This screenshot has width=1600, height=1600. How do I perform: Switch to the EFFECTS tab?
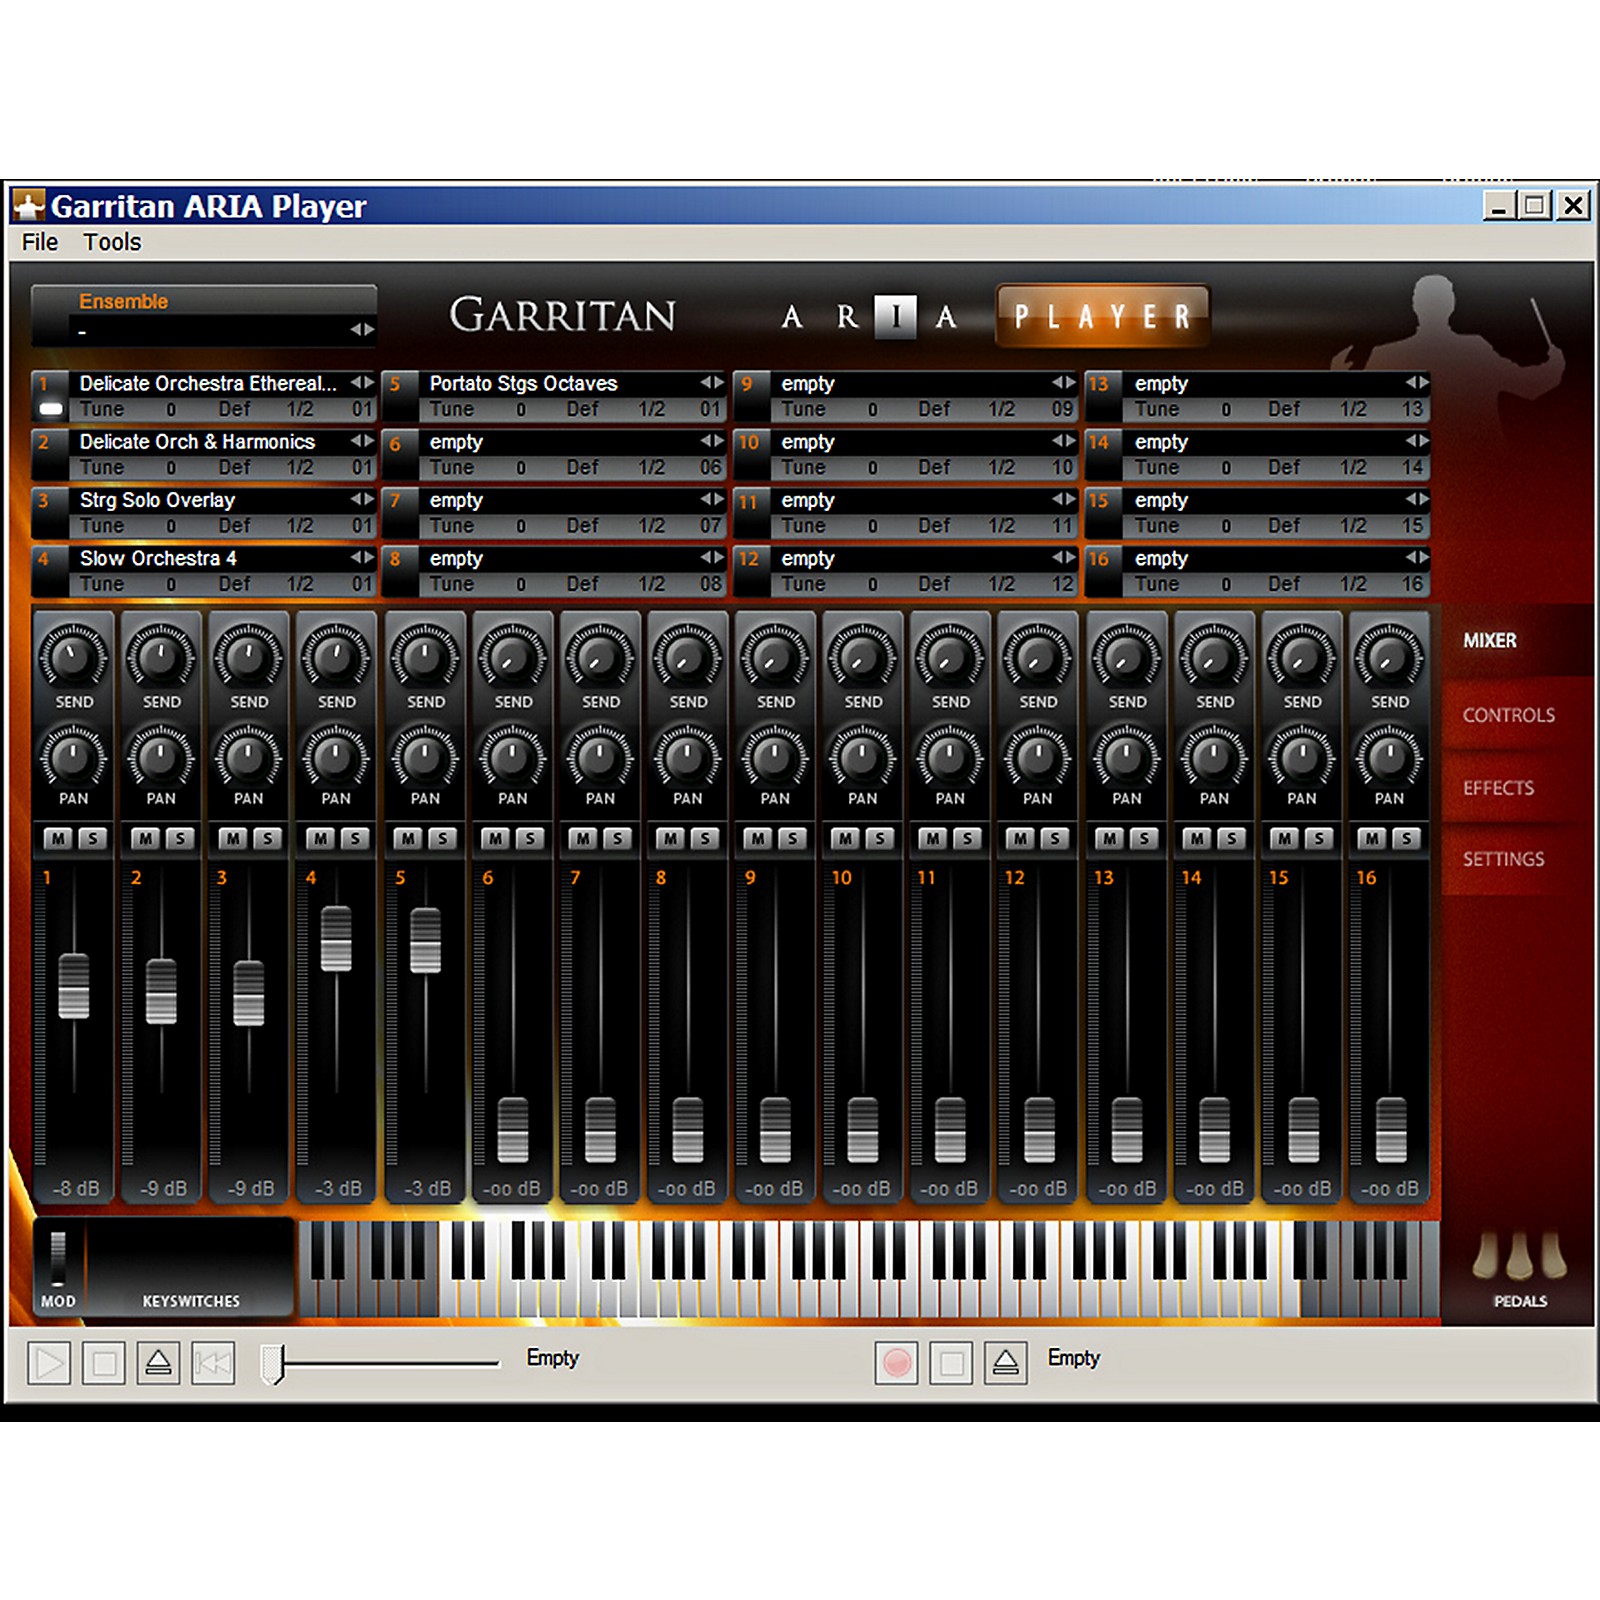(x=1497, y=787)
